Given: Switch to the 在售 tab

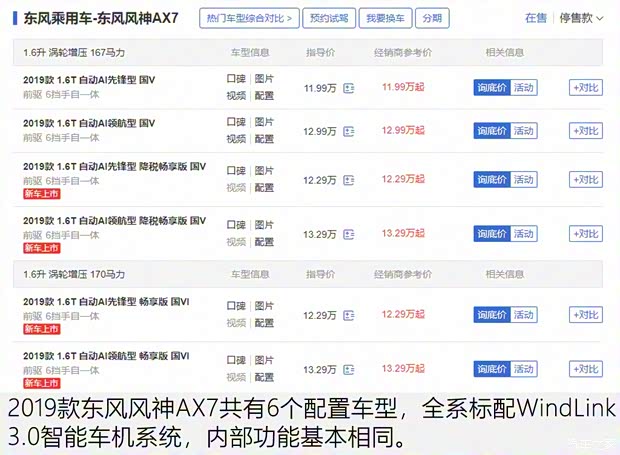Looking at the screenshot, I should pos(536,18).
